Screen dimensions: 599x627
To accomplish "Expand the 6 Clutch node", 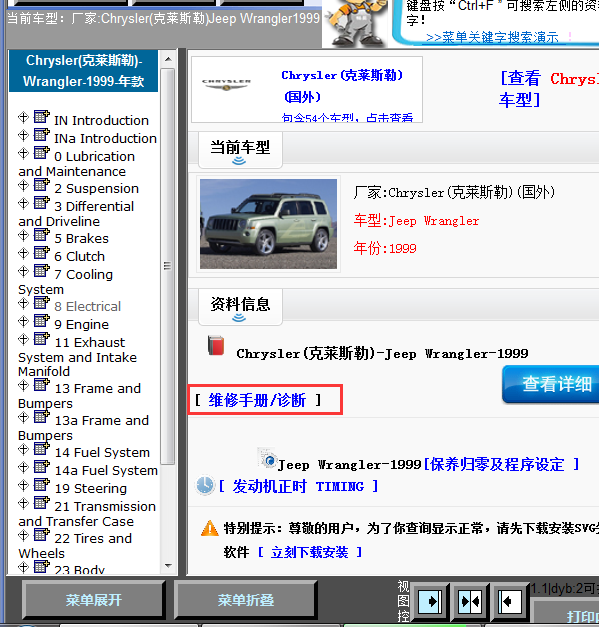I will tap(23, 254).
